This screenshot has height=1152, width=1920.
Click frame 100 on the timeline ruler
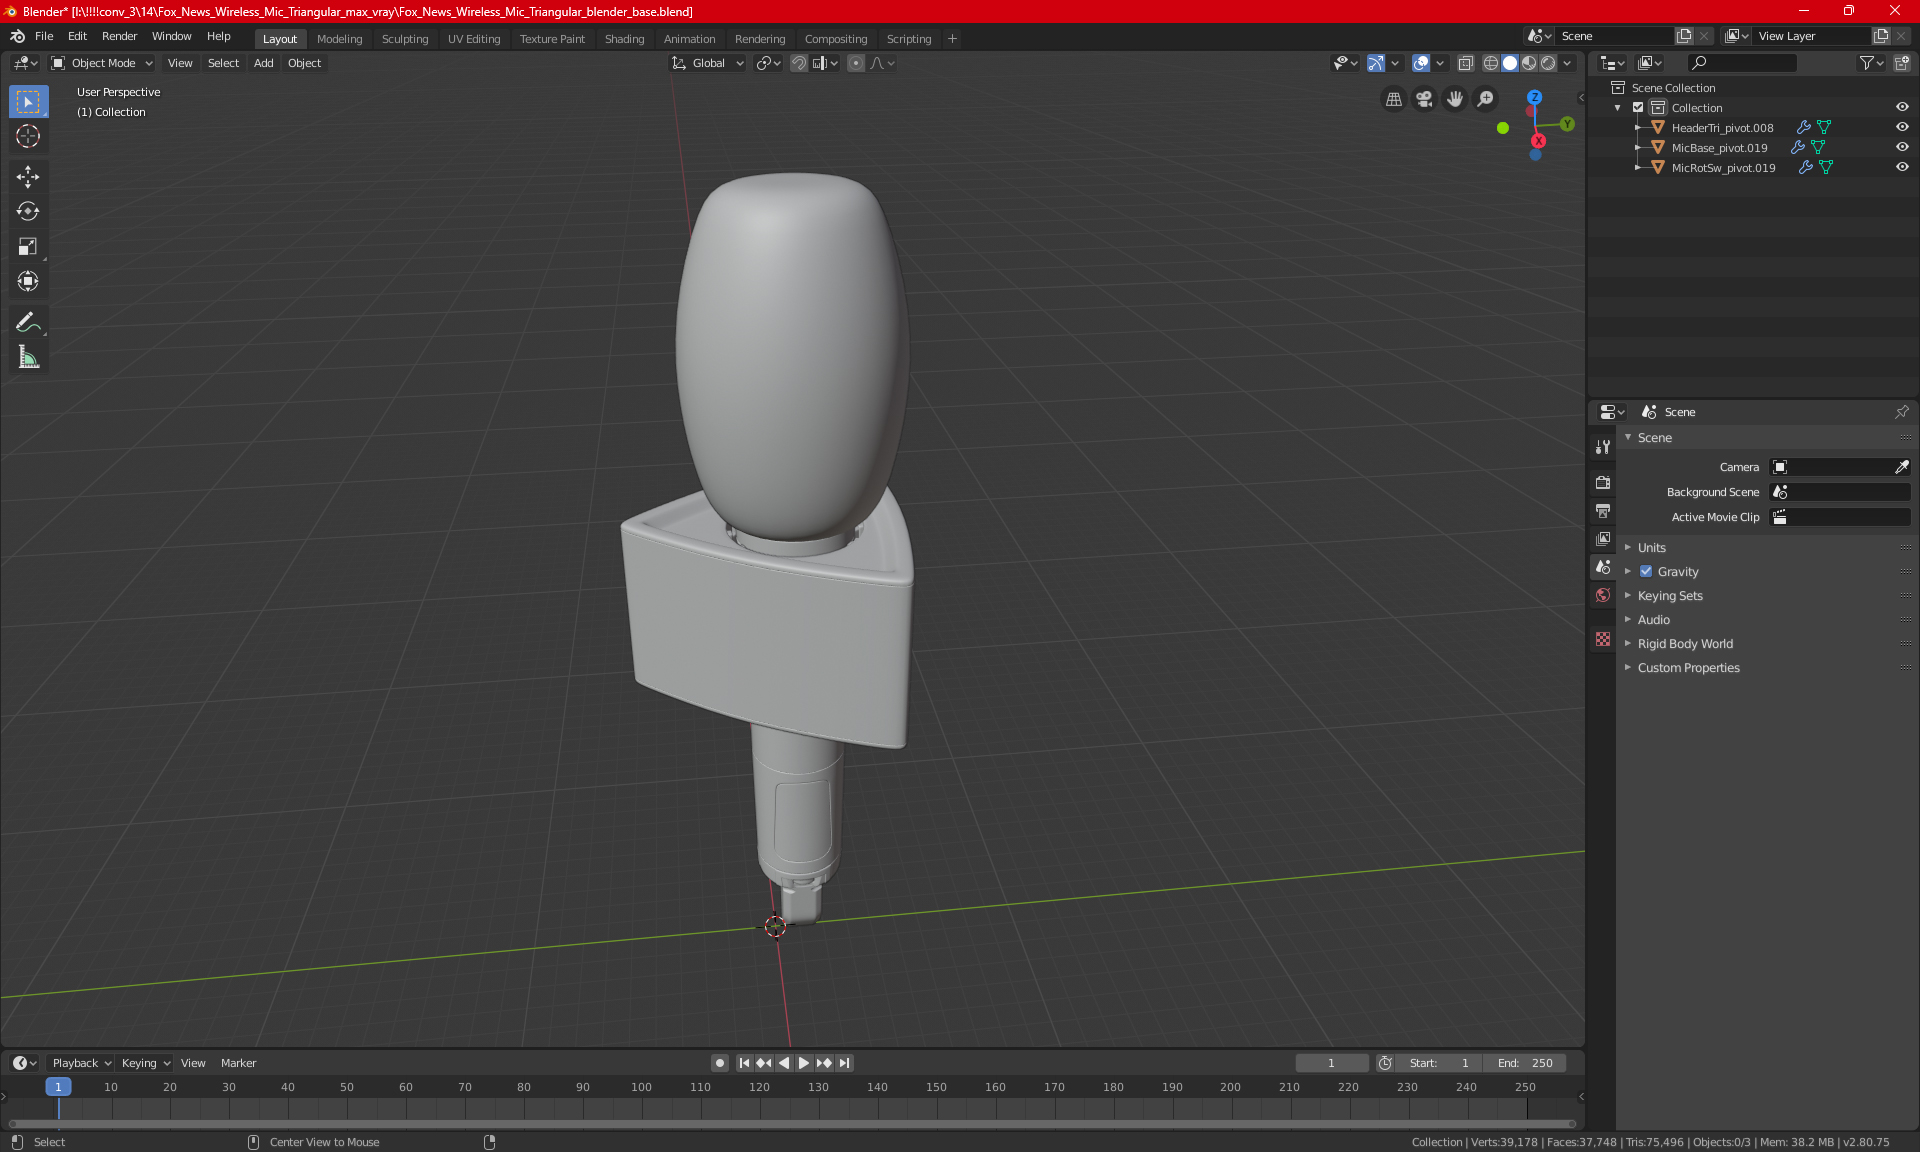click(x=641, y=1087)
